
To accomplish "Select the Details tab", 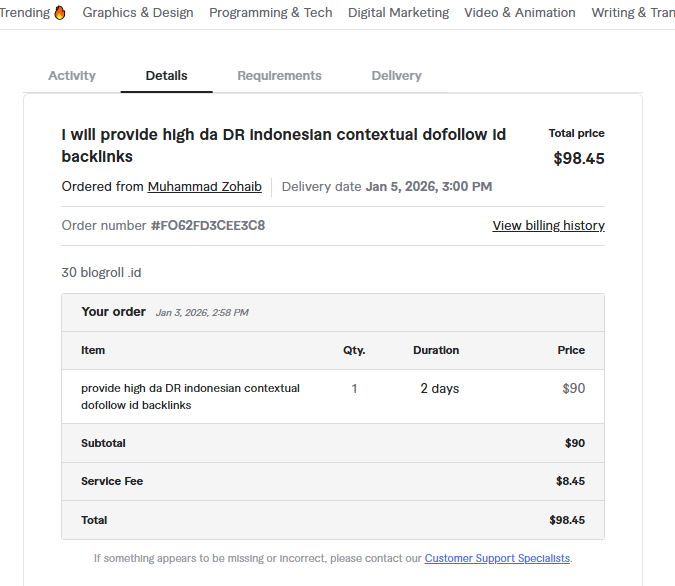I will 166,76.
